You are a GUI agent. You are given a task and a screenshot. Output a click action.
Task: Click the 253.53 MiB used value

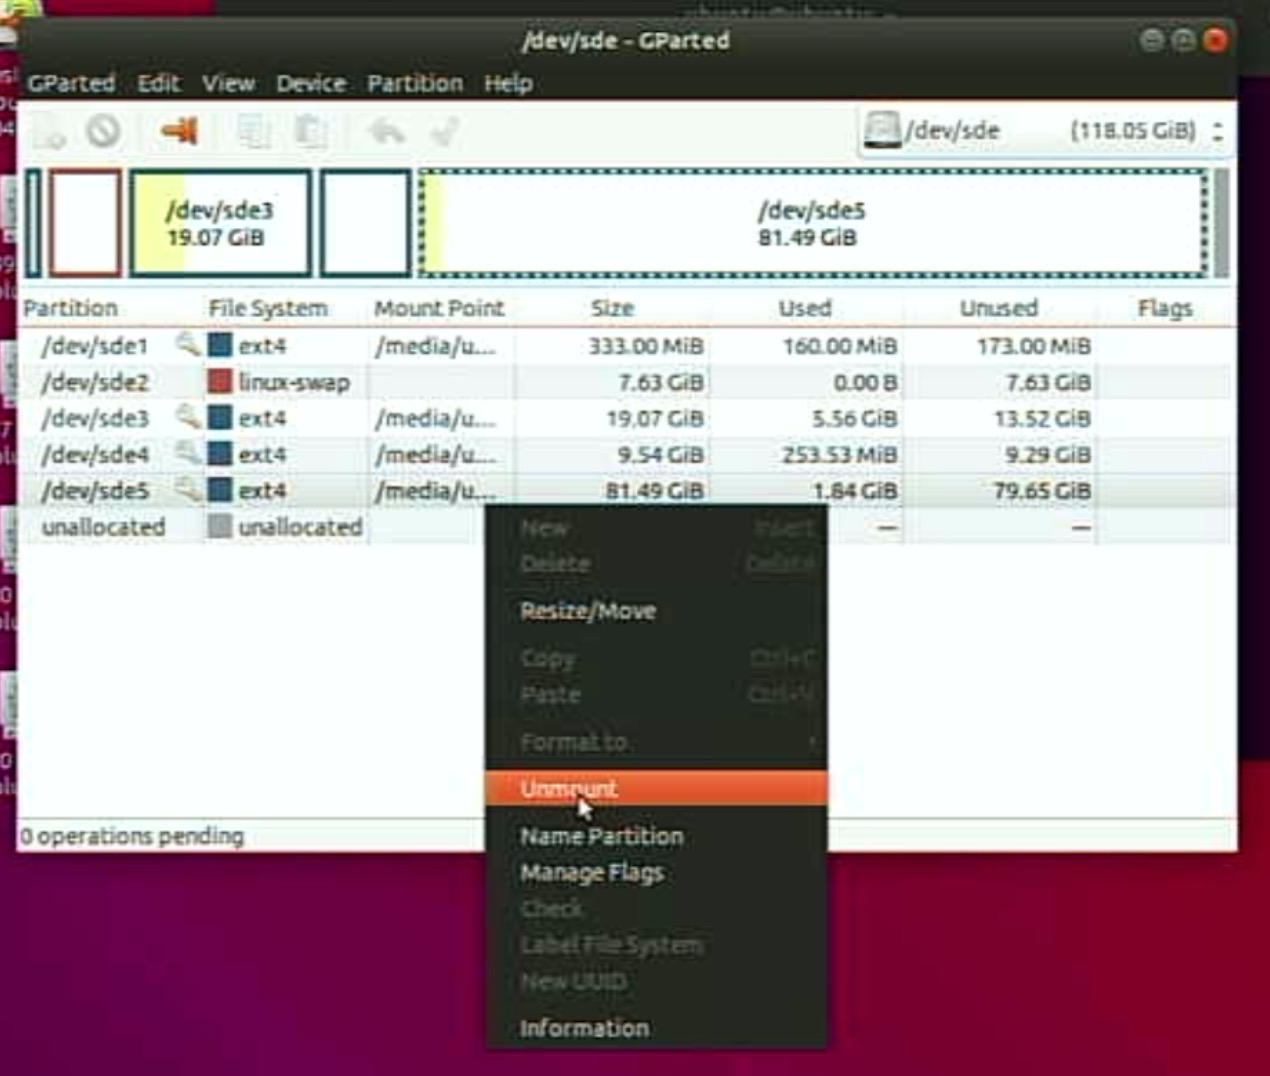tap(840, 454)
